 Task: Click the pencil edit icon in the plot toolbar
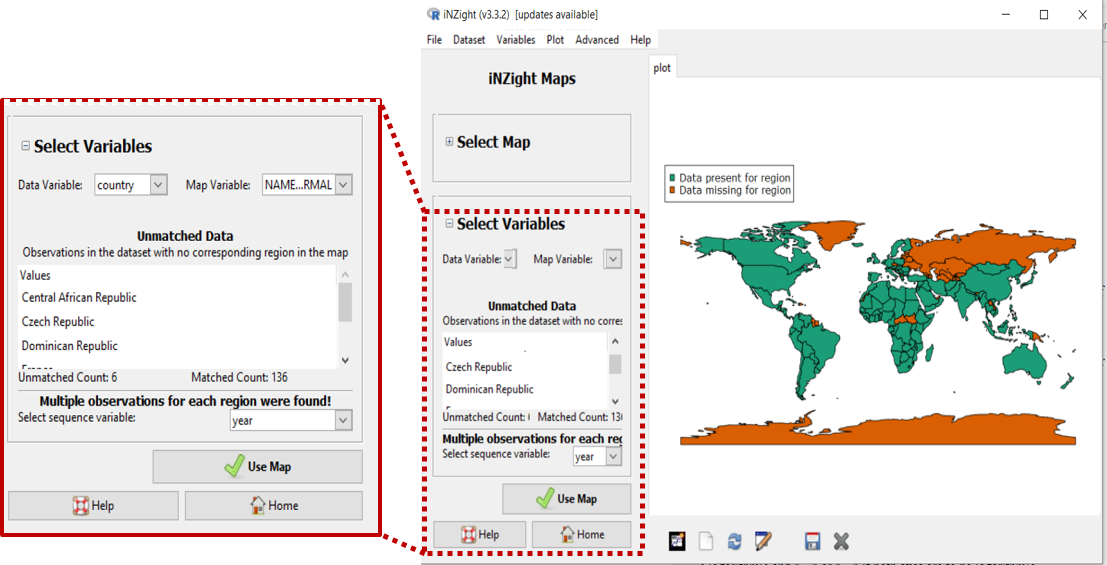tap(763, 542)
